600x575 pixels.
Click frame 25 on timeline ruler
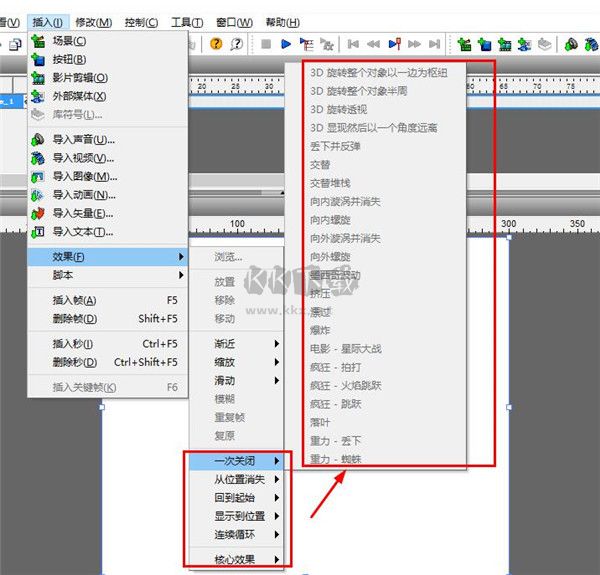pos(235,86)
